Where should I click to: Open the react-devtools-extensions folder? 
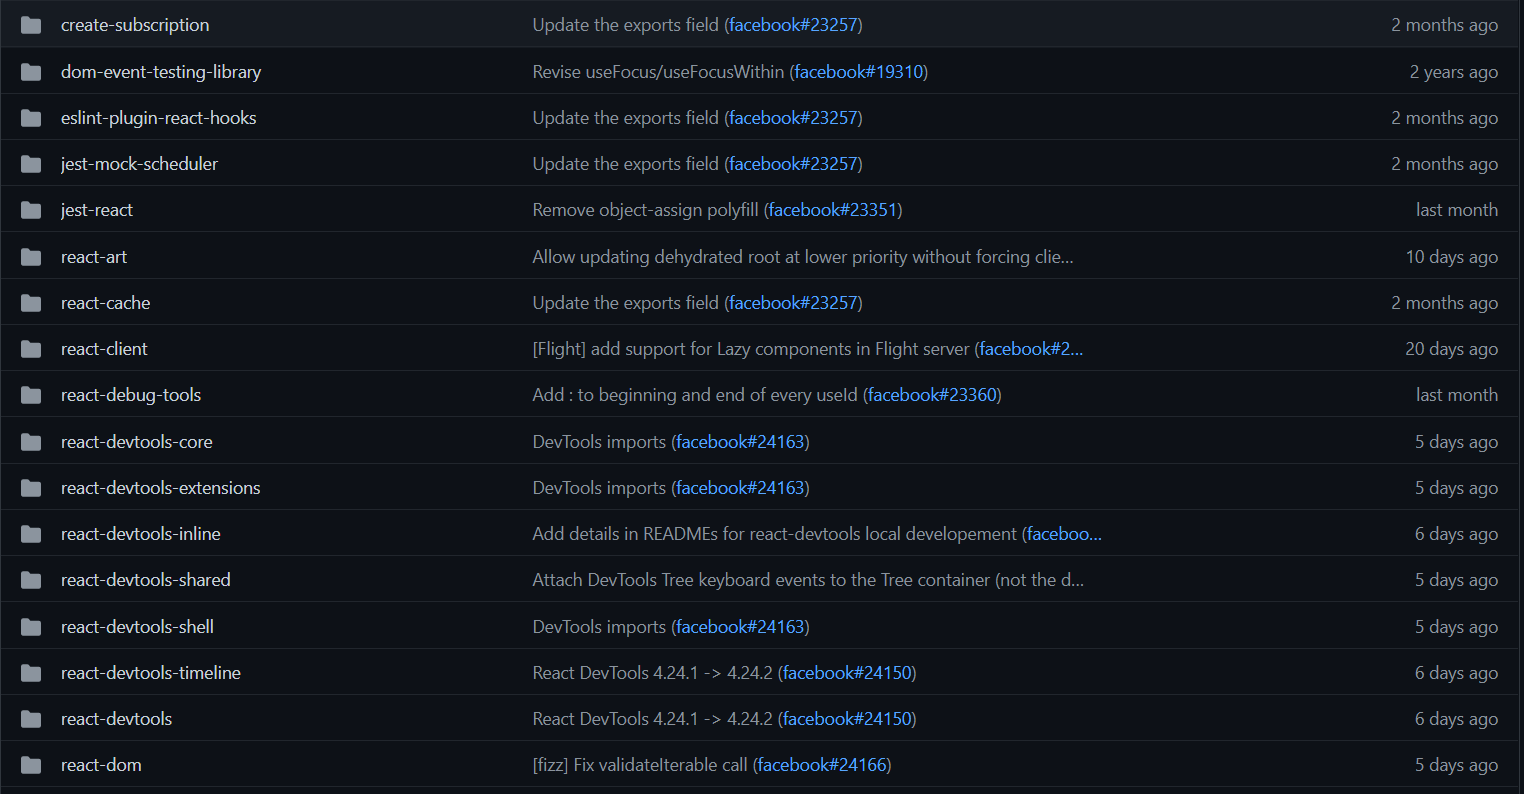tap(161, 488)
